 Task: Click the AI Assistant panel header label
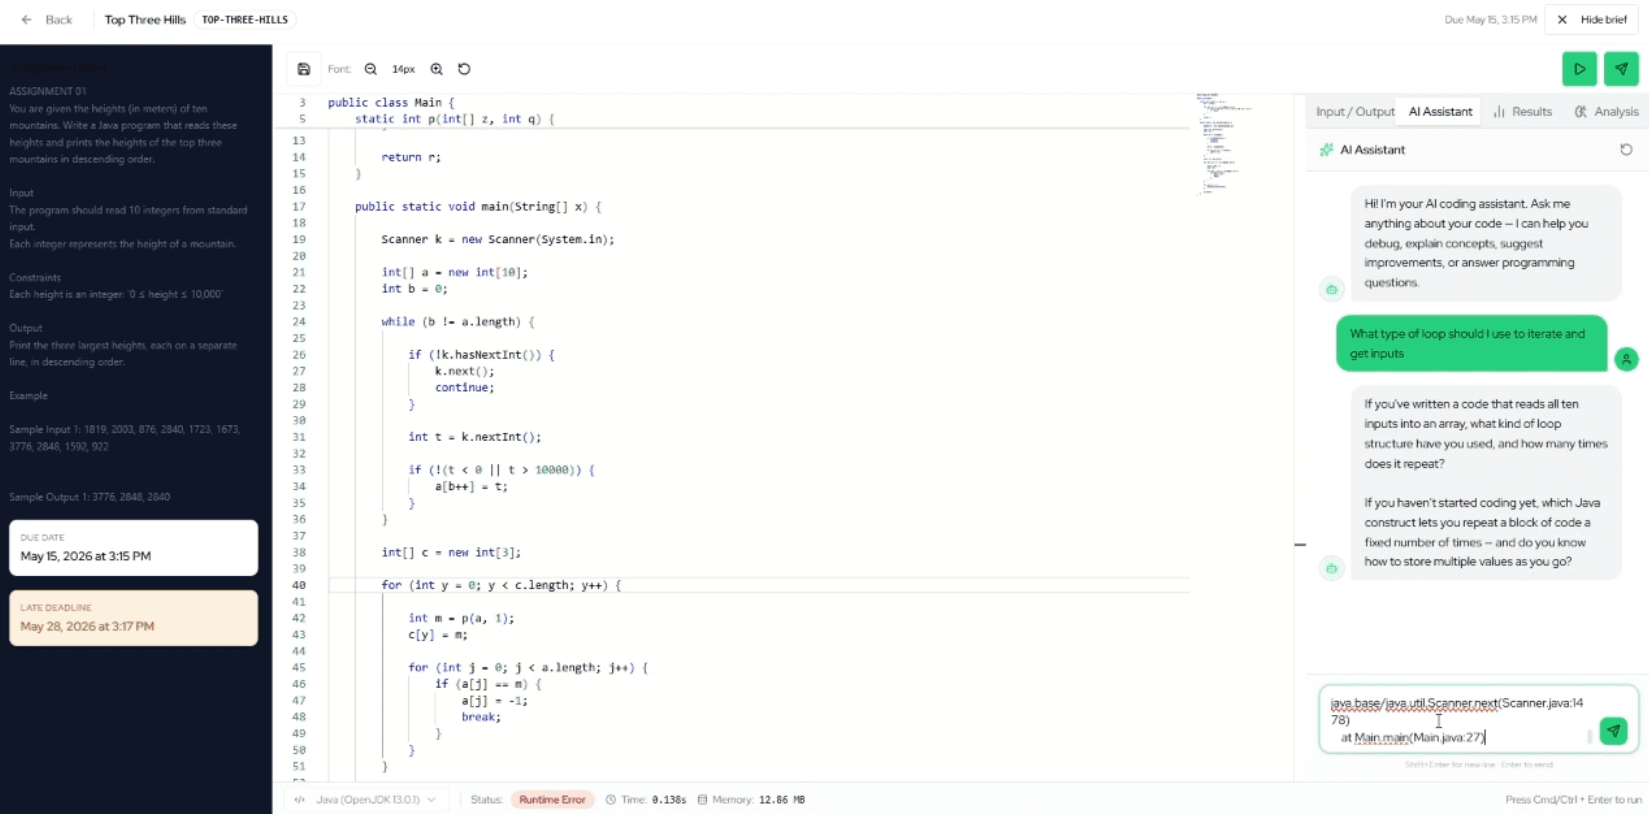tap(1372, 149)
